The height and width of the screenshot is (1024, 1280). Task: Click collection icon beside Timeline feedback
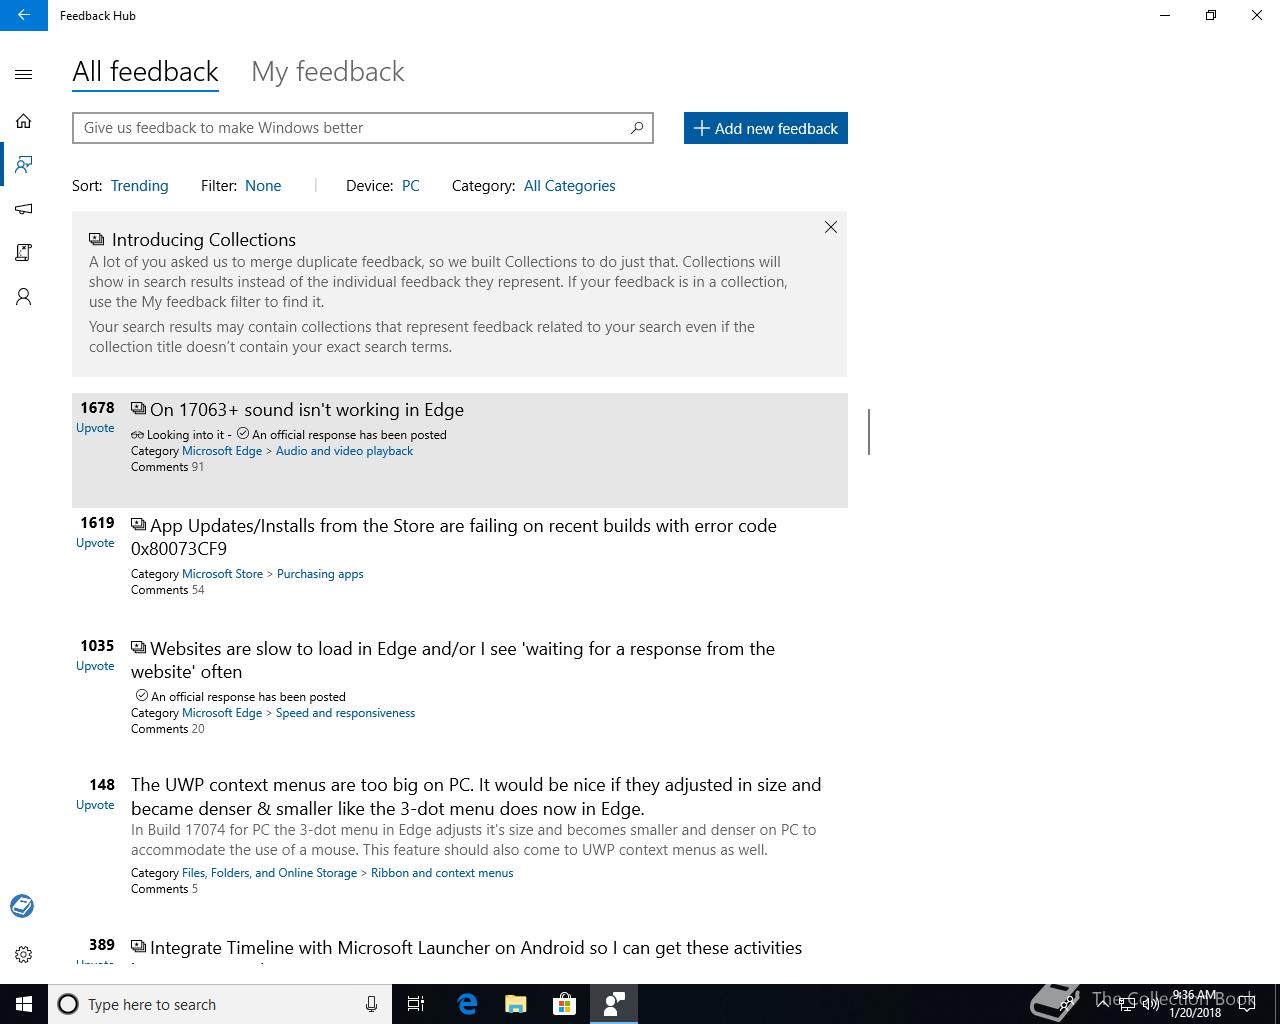pyautogui.click(x=138, y=947)
